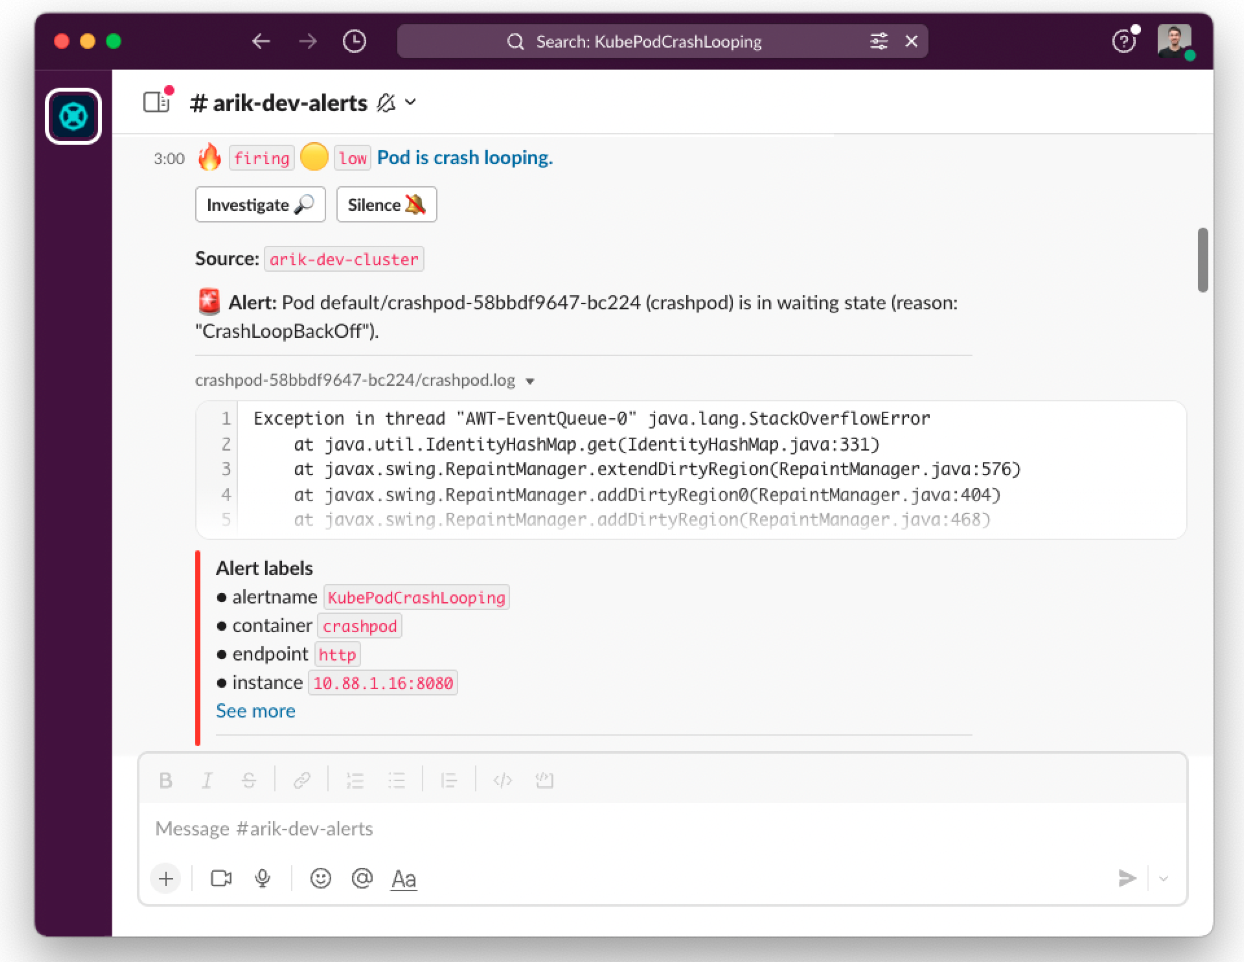Toggle text formatting toolbar with Aa

404,878
